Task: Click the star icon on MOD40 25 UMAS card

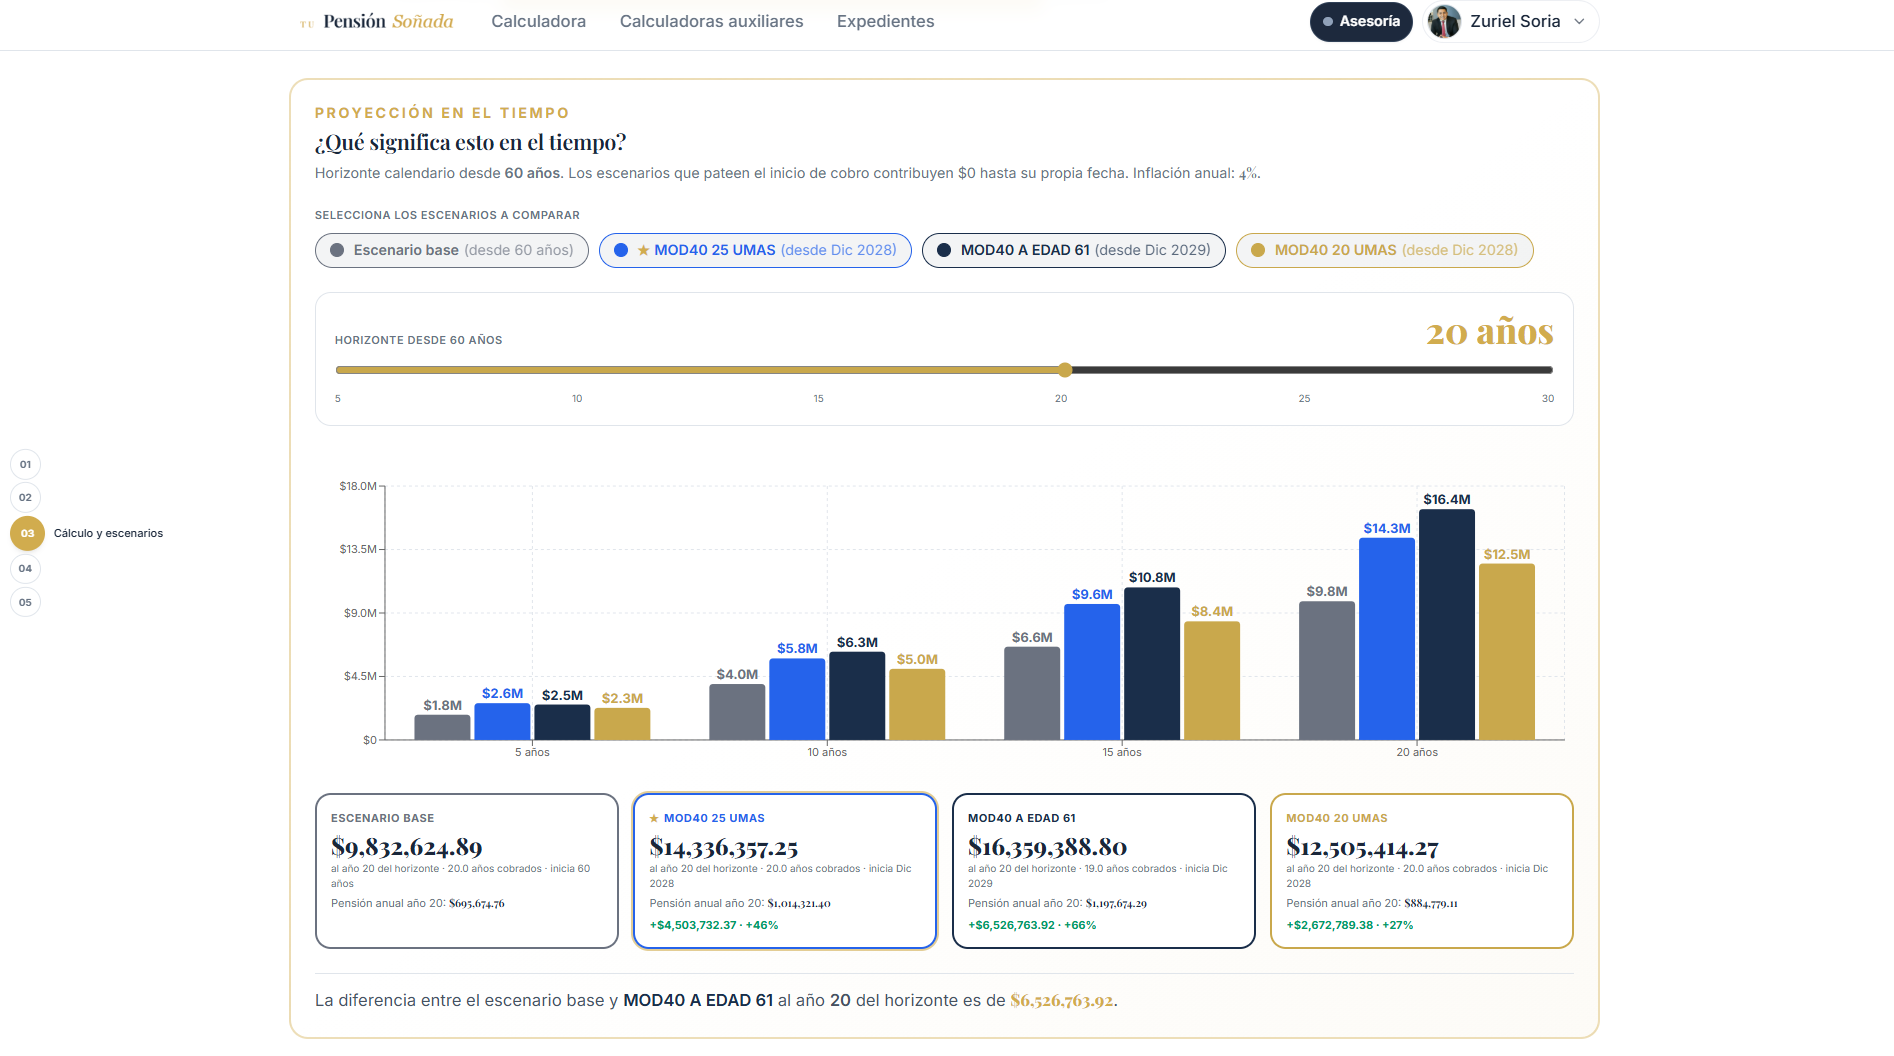Action: (x=654, y=818)
